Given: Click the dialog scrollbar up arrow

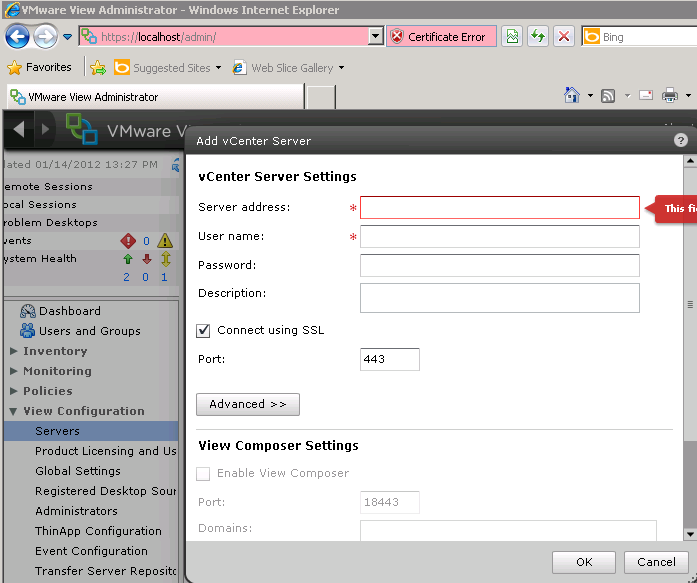Looking at the screenshot, I should [x=690, y=161].
